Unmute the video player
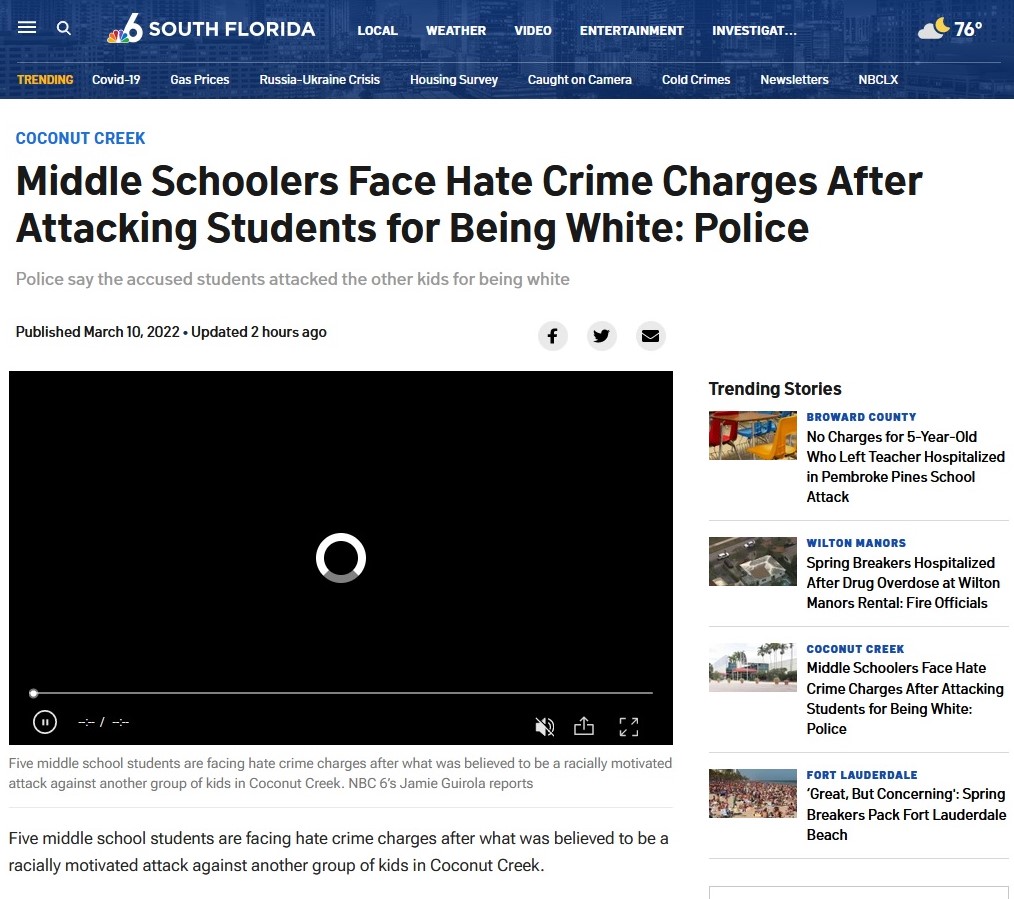 (x=545, y=726)
